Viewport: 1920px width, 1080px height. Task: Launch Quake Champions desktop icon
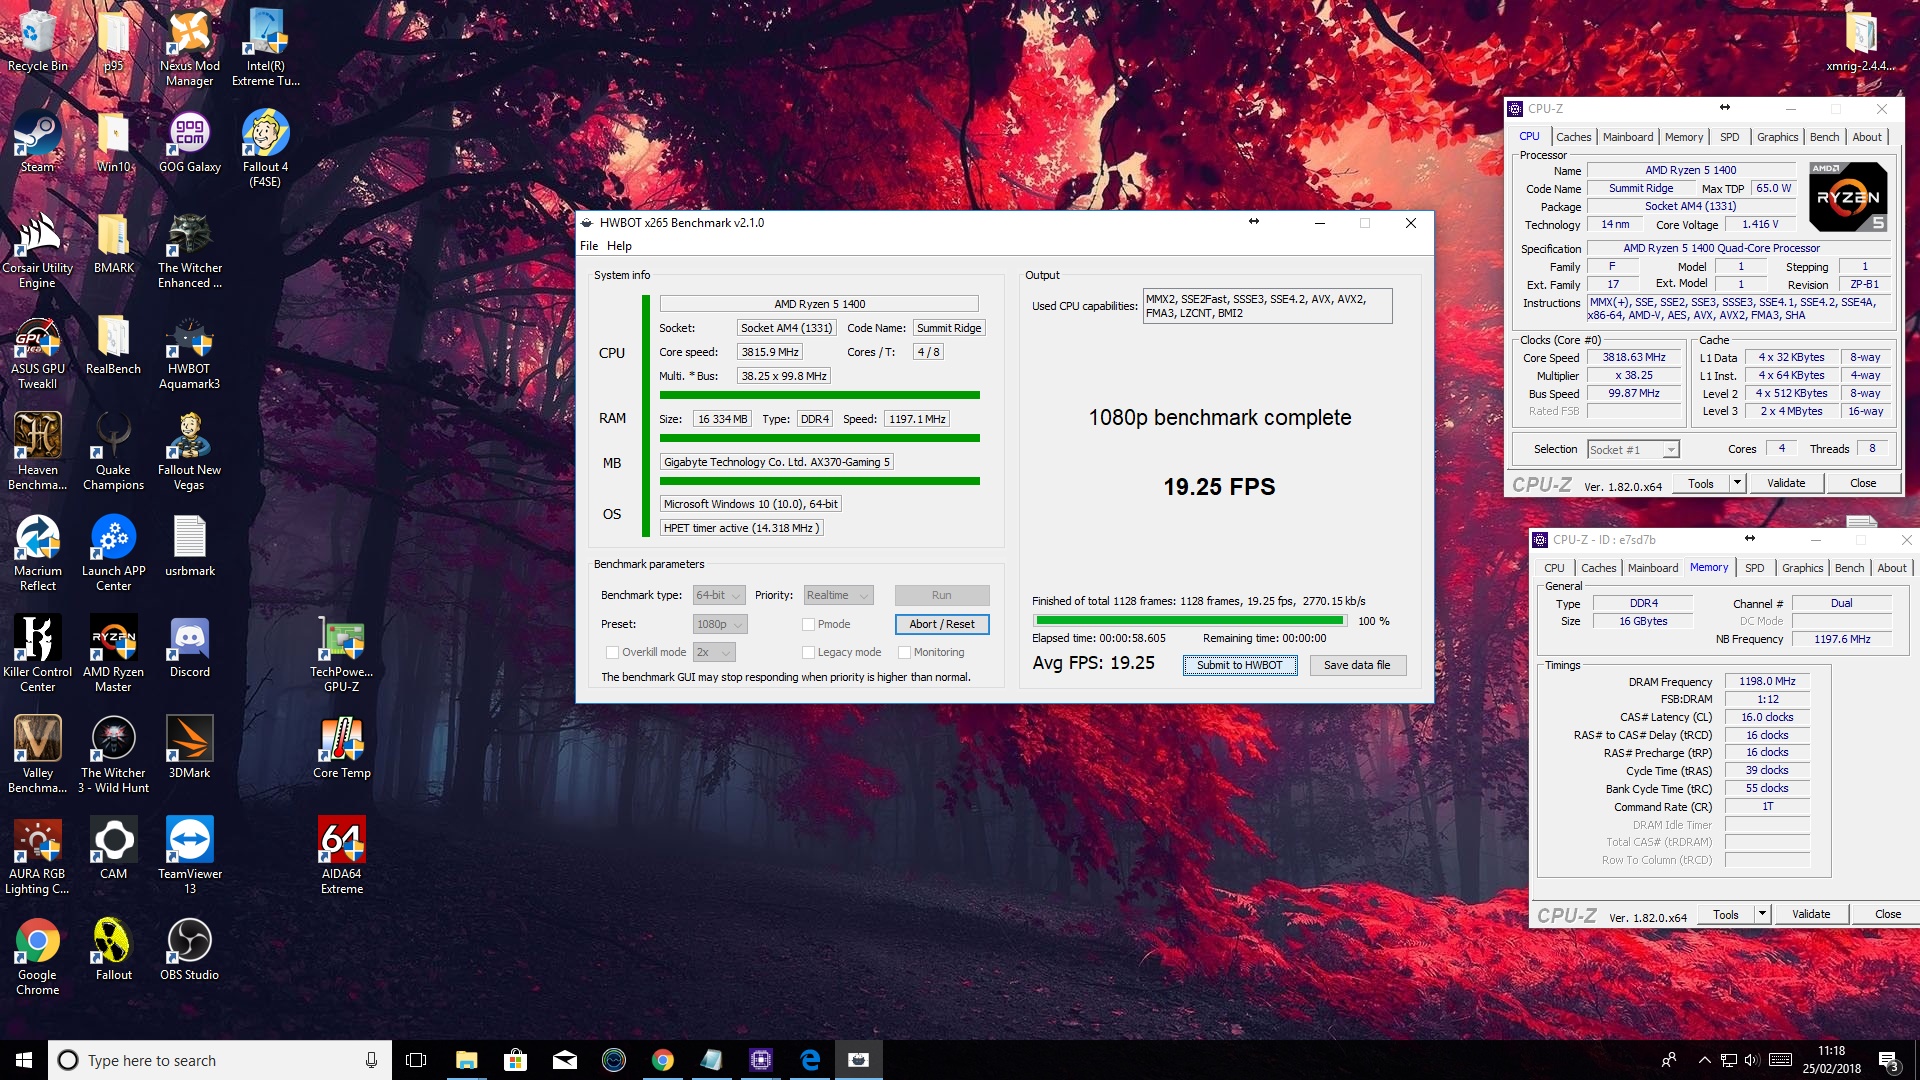click(113, 452)
